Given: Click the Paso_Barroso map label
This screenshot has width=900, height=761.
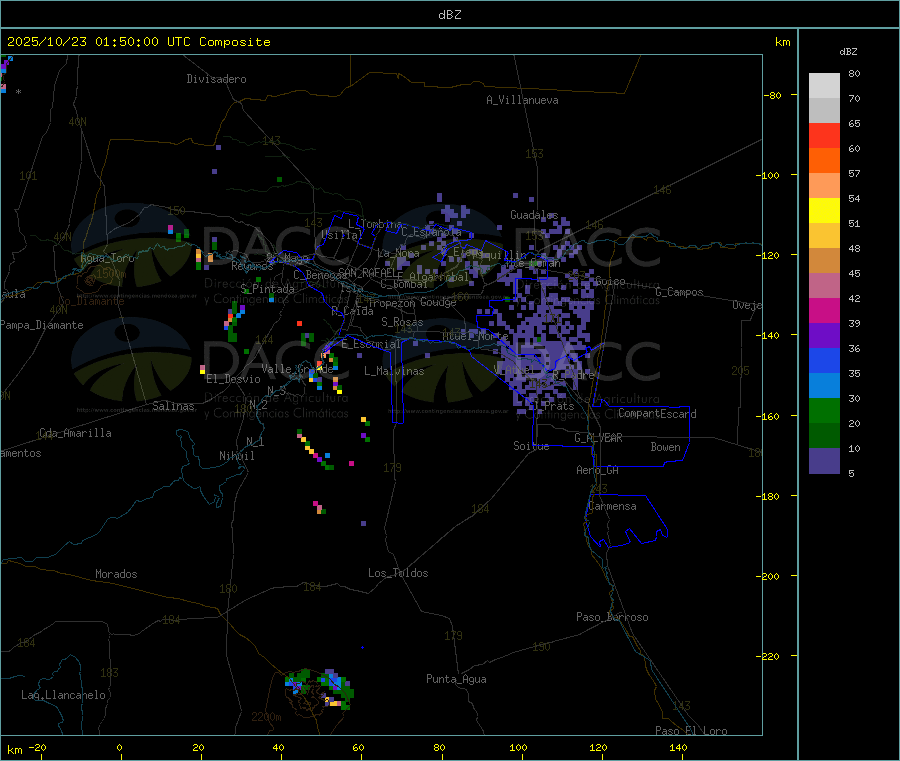Looking at the screenshot, I should click(612, 617).
